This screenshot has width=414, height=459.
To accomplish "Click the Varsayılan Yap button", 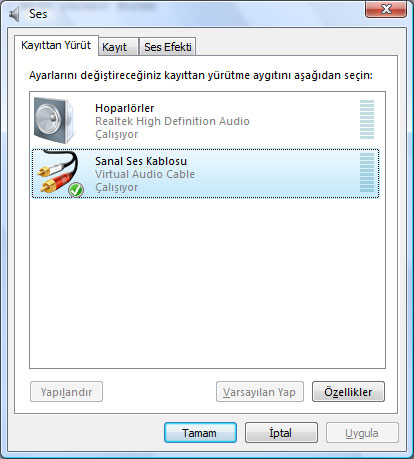I will pos(260,392).
